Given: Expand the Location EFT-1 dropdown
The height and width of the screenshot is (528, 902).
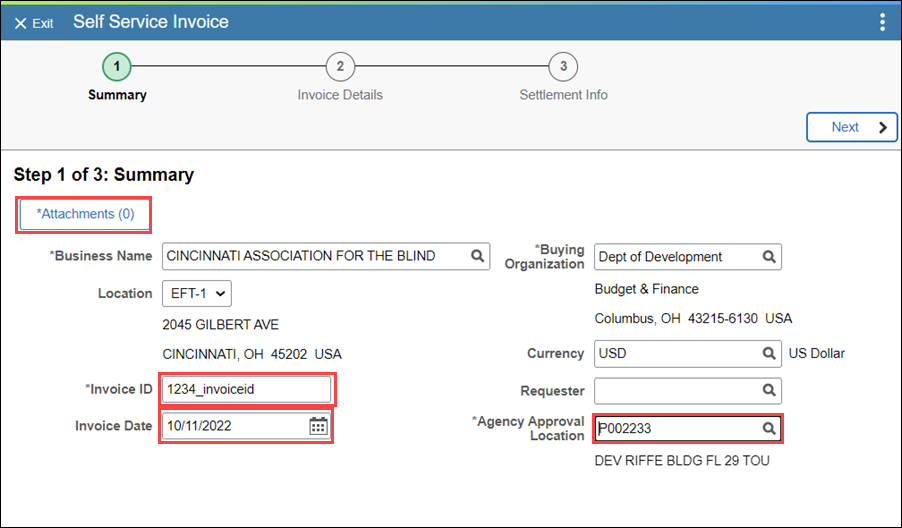Looking at the screenshot, I should click(197, 293).
